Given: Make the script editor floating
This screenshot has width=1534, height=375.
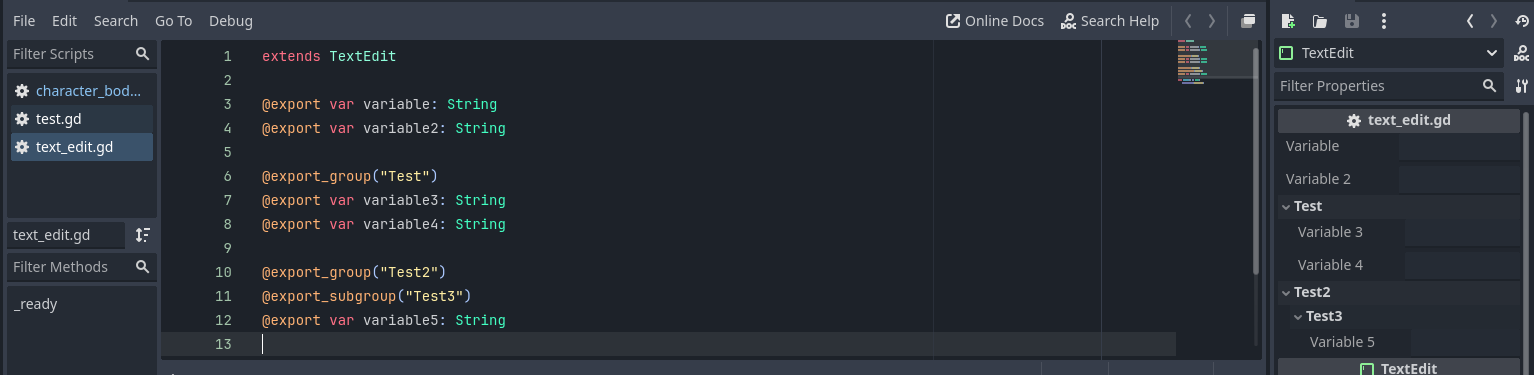Looking at the screenshot, I should pos(1248,21).
